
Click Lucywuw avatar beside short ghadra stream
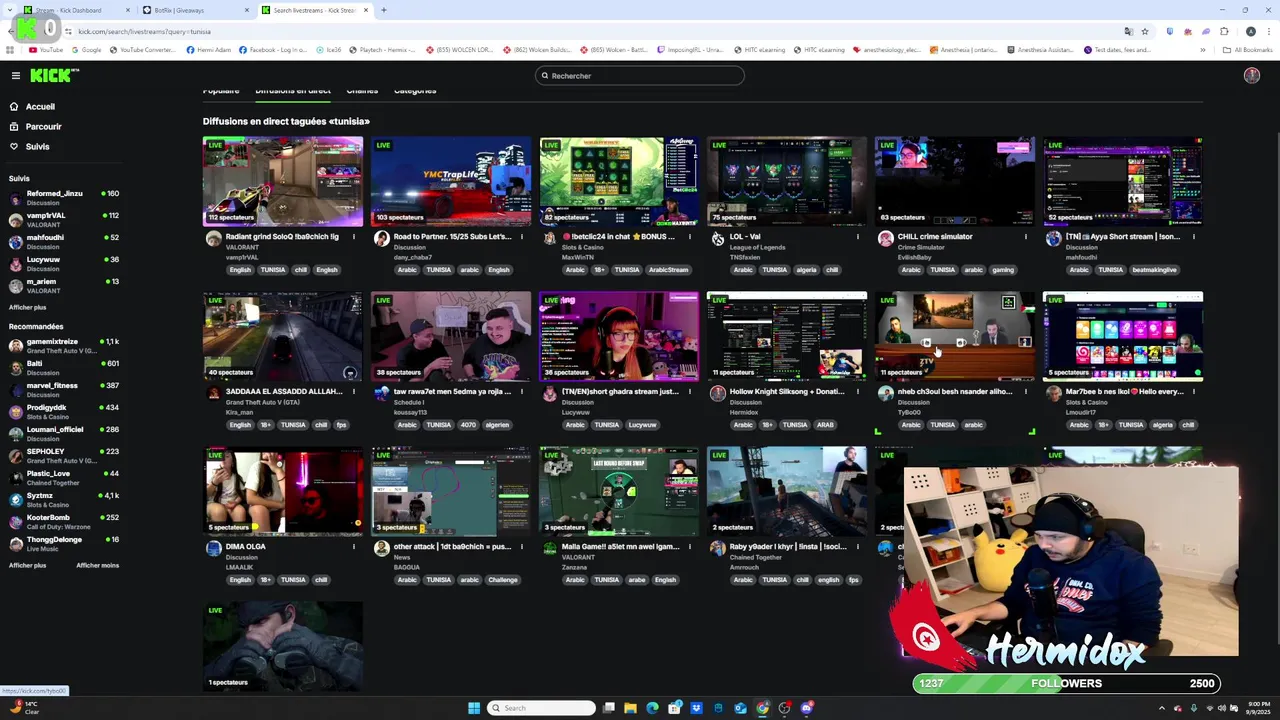click(549, 394)
